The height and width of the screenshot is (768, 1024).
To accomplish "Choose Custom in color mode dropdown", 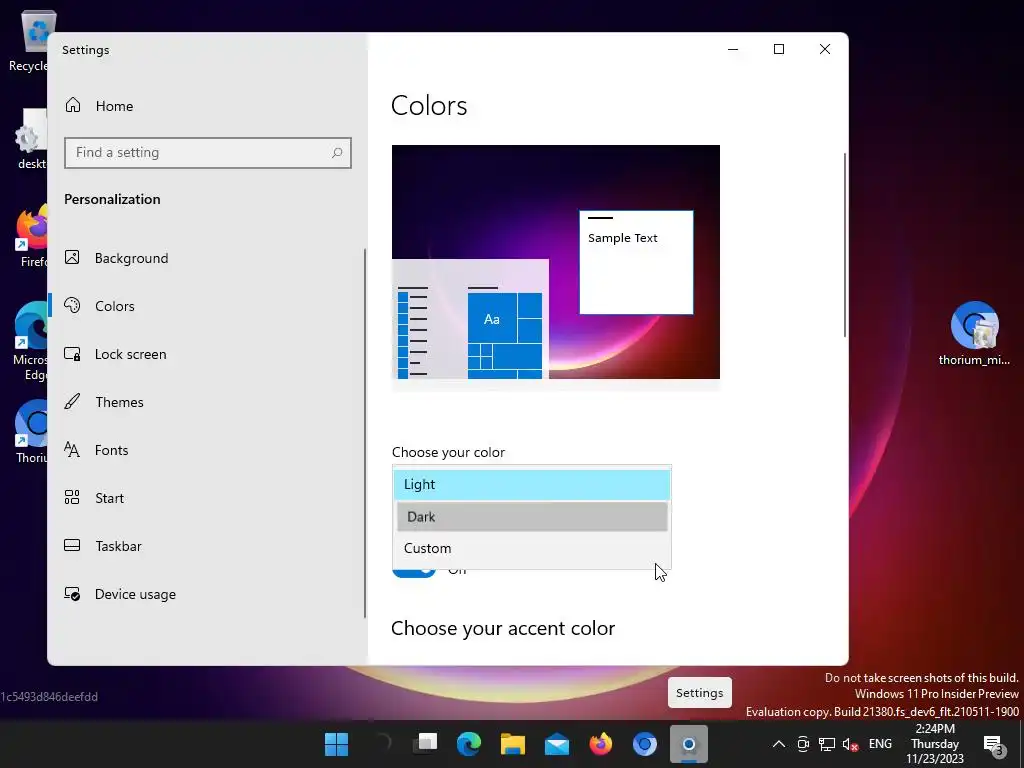I will 532,549.
